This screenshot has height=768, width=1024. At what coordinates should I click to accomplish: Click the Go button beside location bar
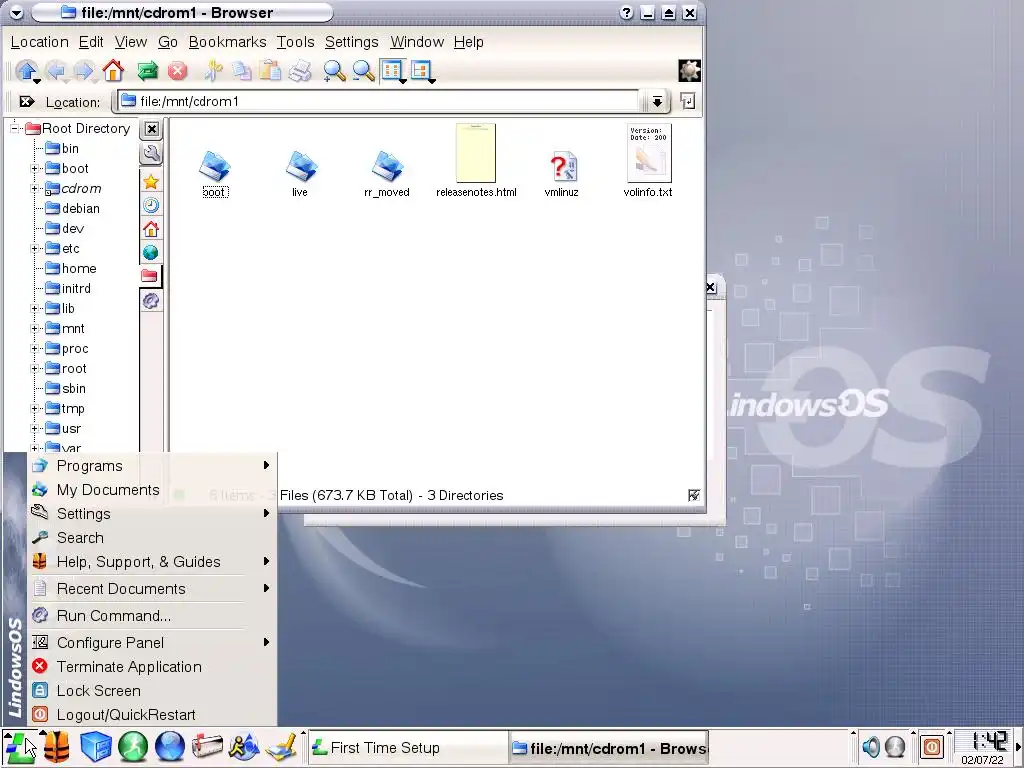pos(688,101)
